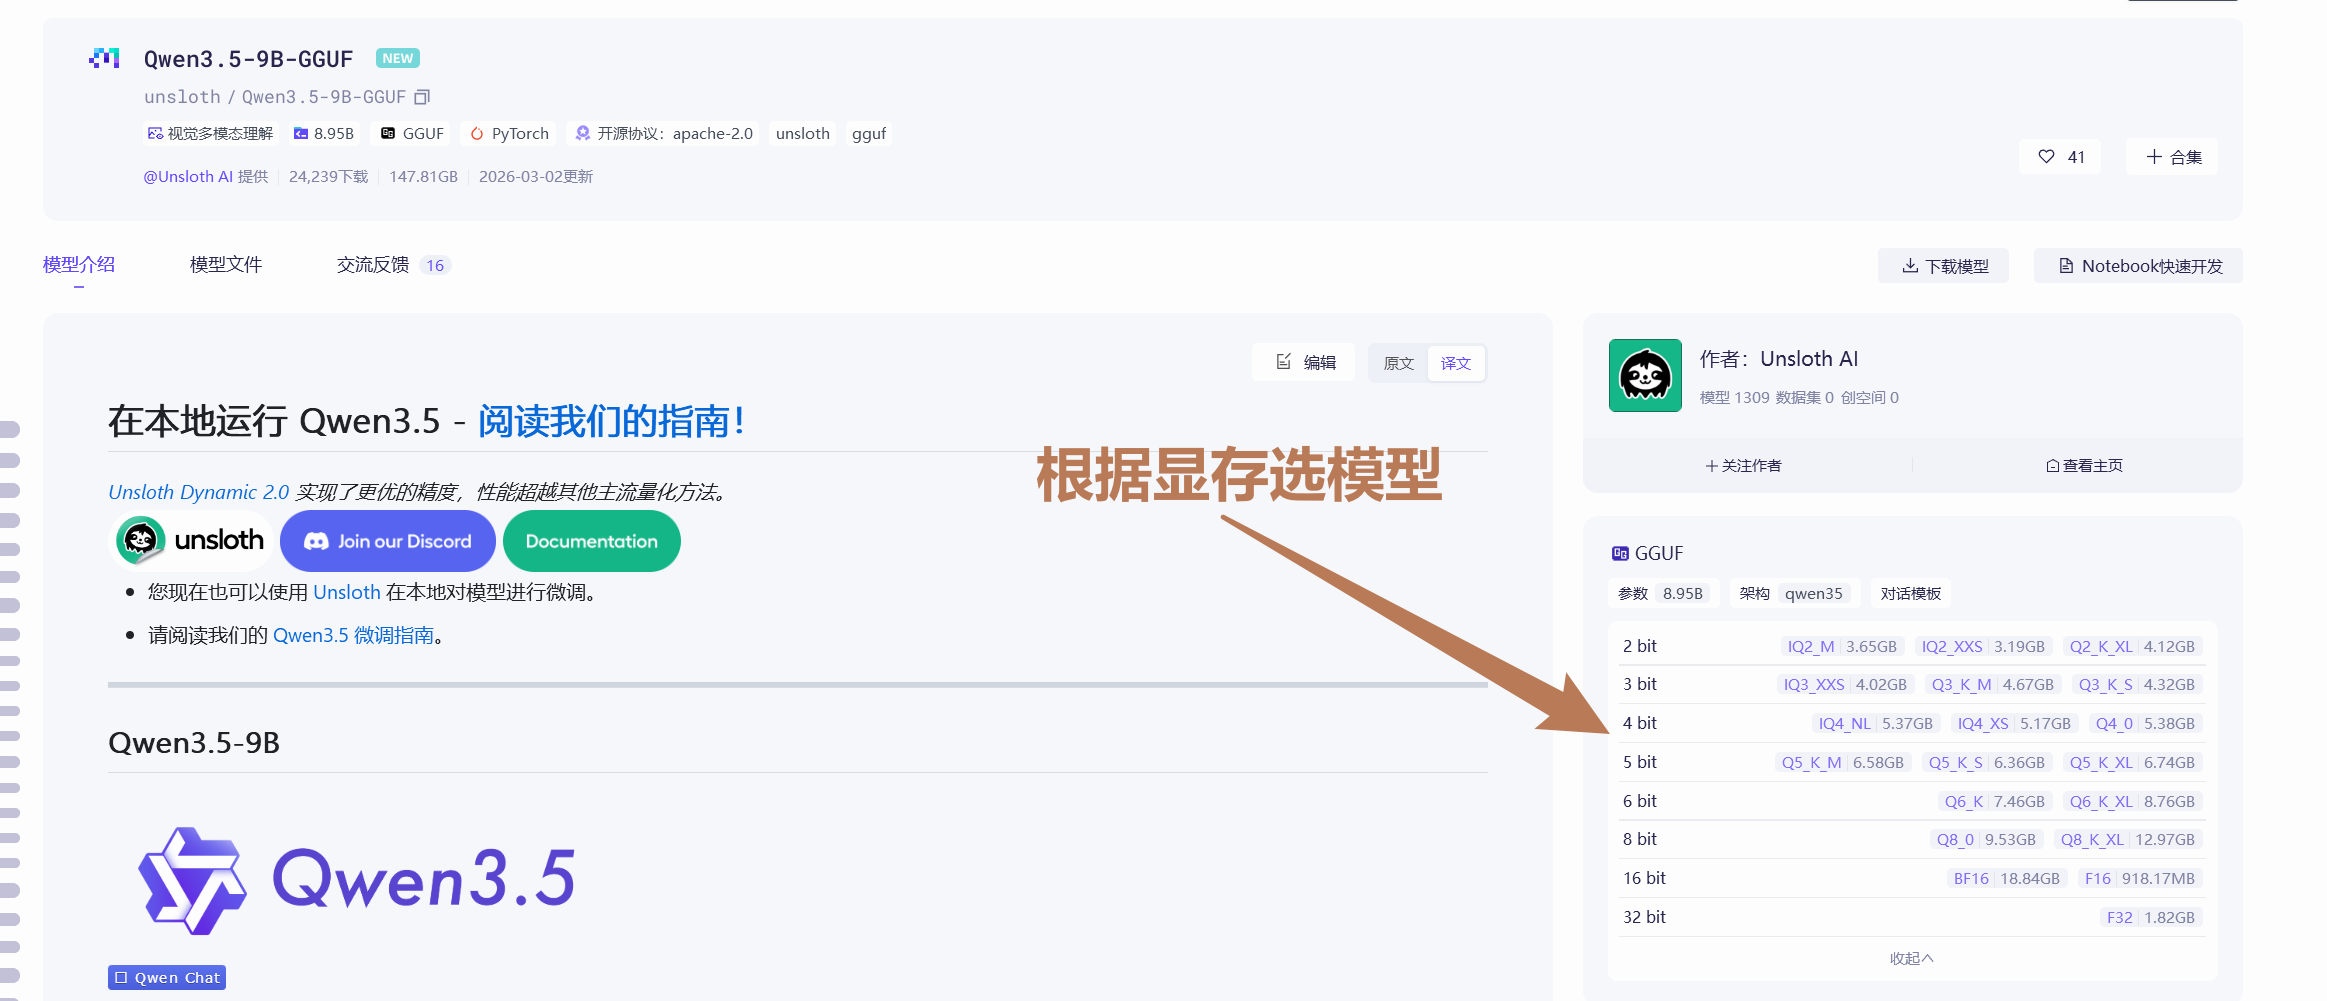Click the 对话模板 tag
Screen dimensions: 2327x1001
point(1910,594)
